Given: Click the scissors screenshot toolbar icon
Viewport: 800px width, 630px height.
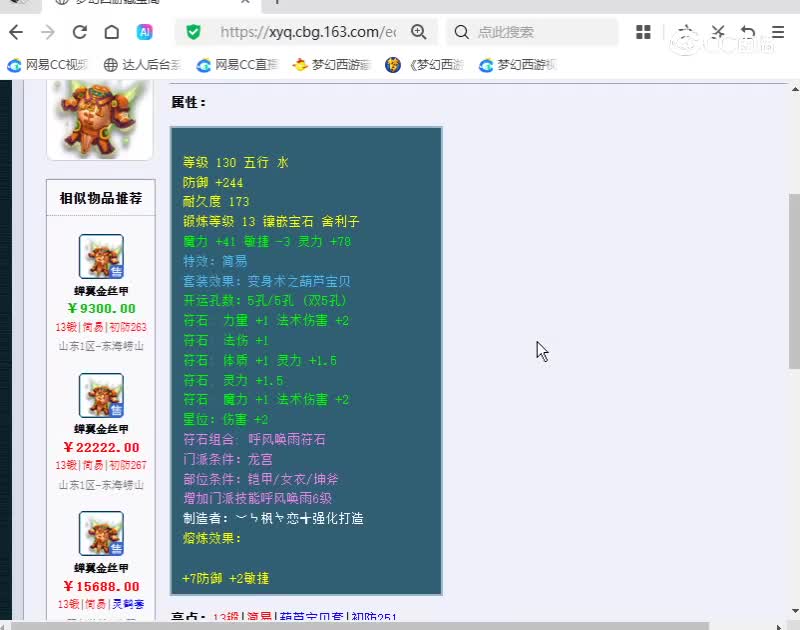Looking at the screenshot, I should tap(718, 32).
